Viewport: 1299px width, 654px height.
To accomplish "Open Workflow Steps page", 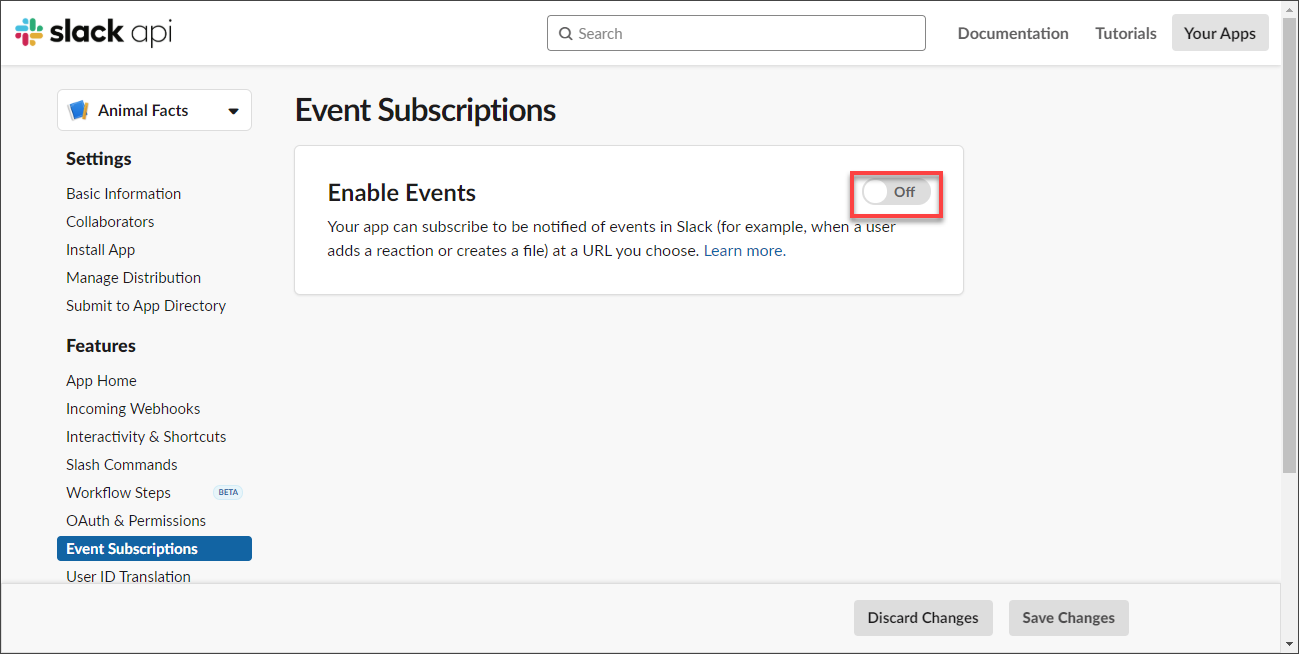I will (x=118, y=493).
